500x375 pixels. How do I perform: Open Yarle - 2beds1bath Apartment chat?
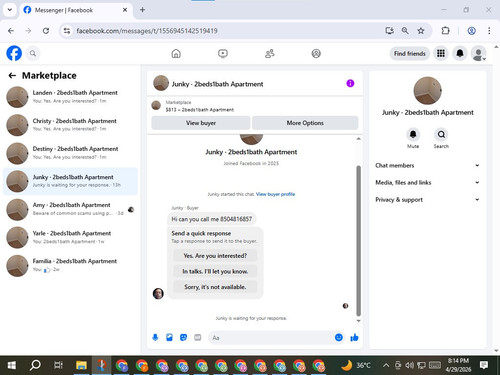point(70,237)
